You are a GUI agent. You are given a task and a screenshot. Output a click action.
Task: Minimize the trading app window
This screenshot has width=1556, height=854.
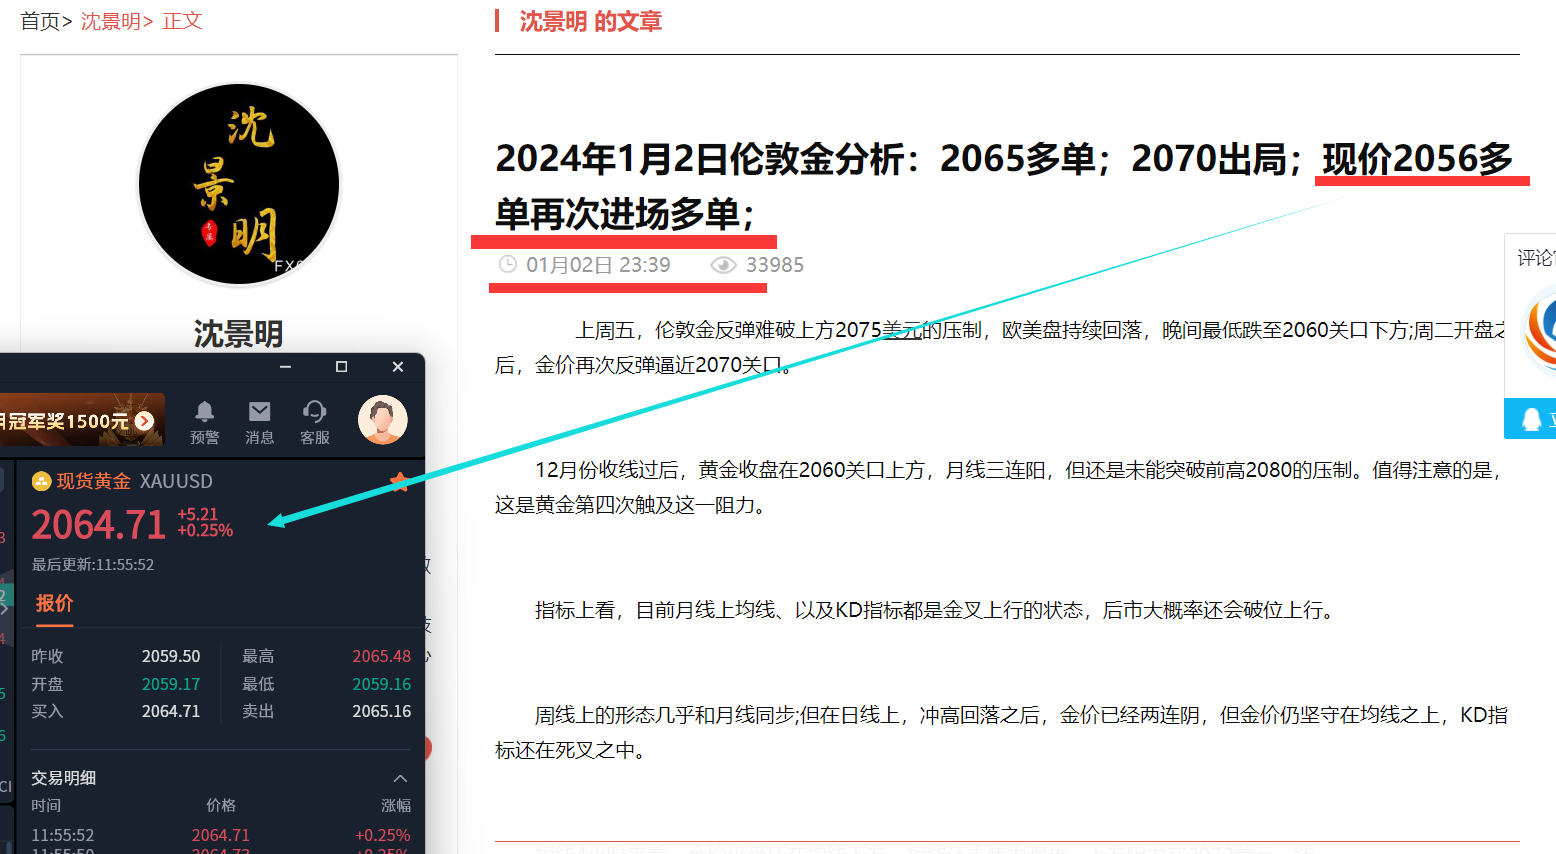(285, 367)
